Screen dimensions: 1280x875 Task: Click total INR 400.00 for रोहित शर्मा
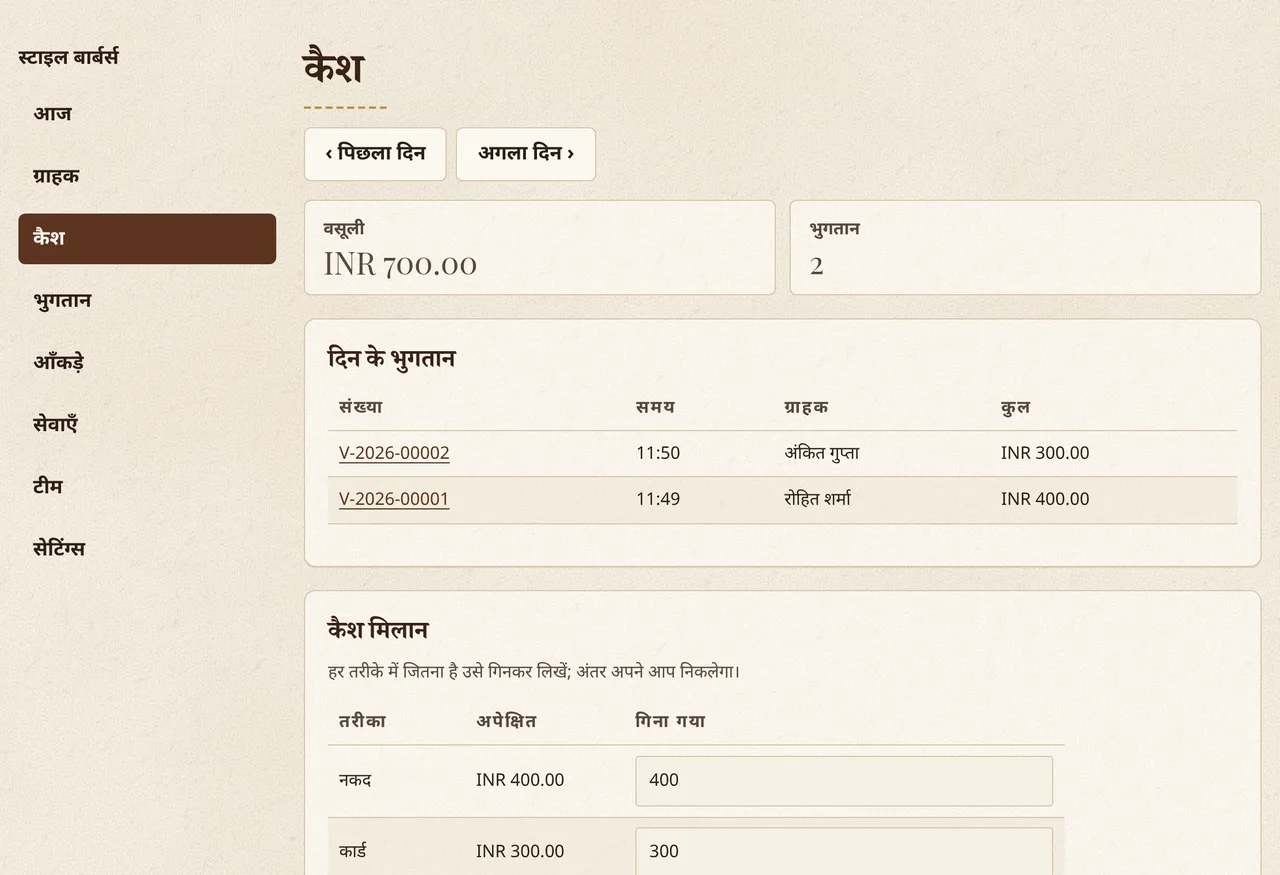tap(1045, 499)
